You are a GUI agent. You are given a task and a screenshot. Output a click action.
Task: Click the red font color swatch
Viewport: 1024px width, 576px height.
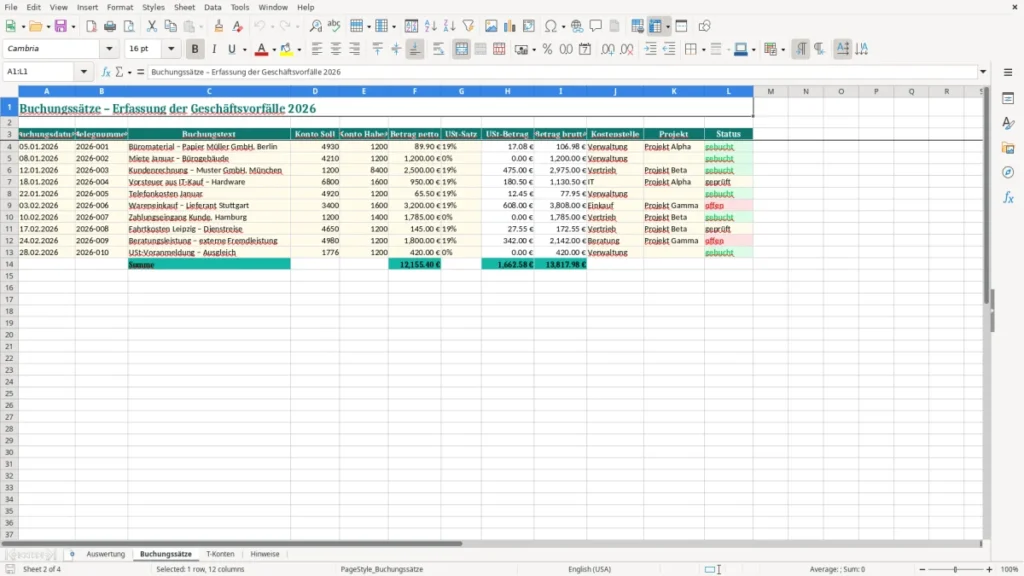[261, 49]
